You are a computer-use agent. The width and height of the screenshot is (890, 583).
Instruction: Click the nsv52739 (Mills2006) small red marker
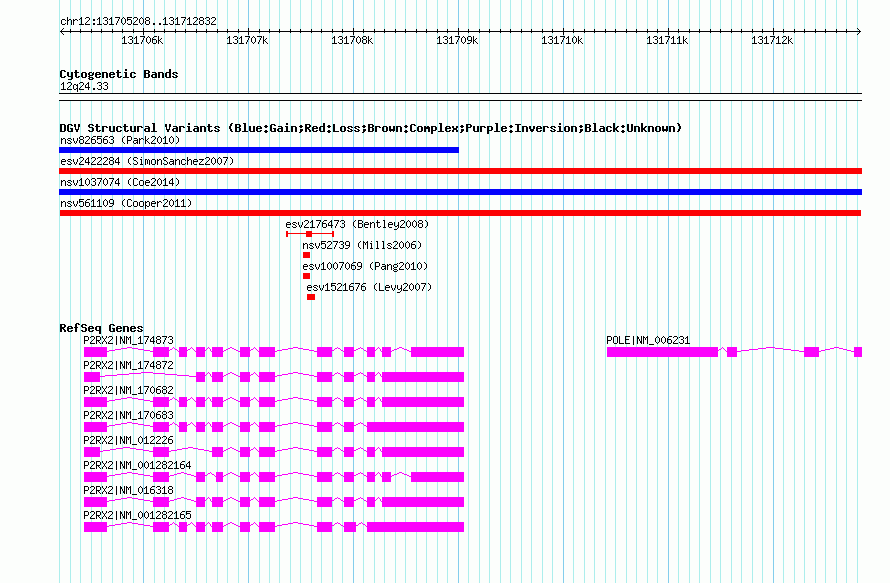[307, 255]
